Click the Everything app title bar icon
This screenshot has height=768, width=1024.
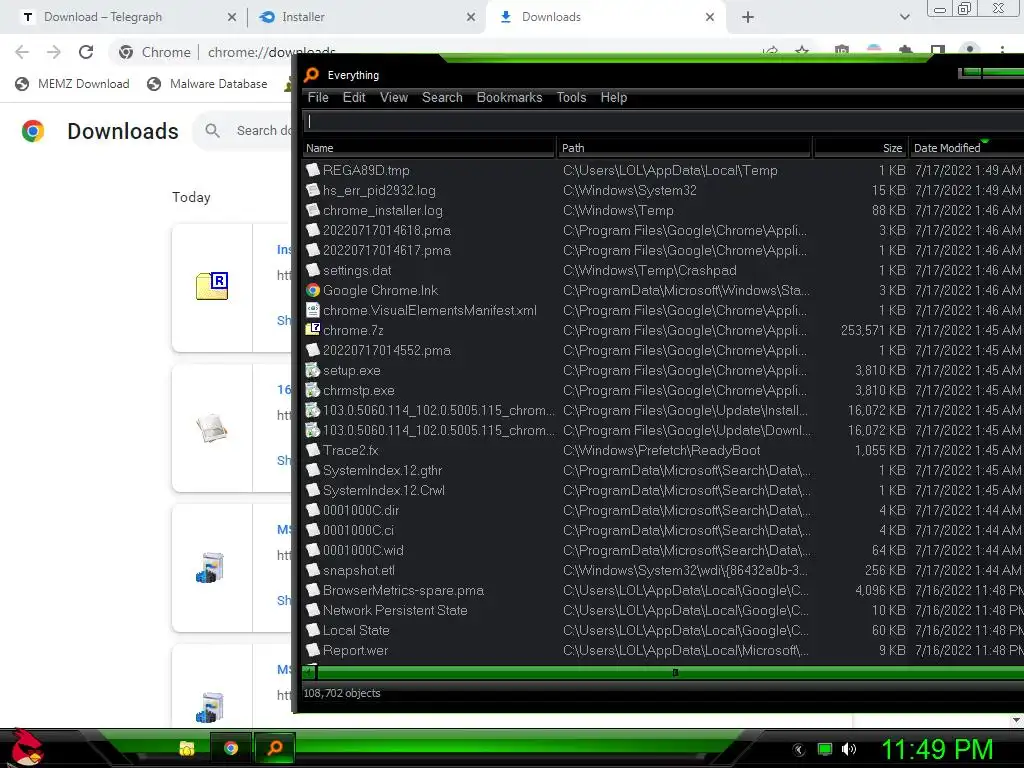312,75
